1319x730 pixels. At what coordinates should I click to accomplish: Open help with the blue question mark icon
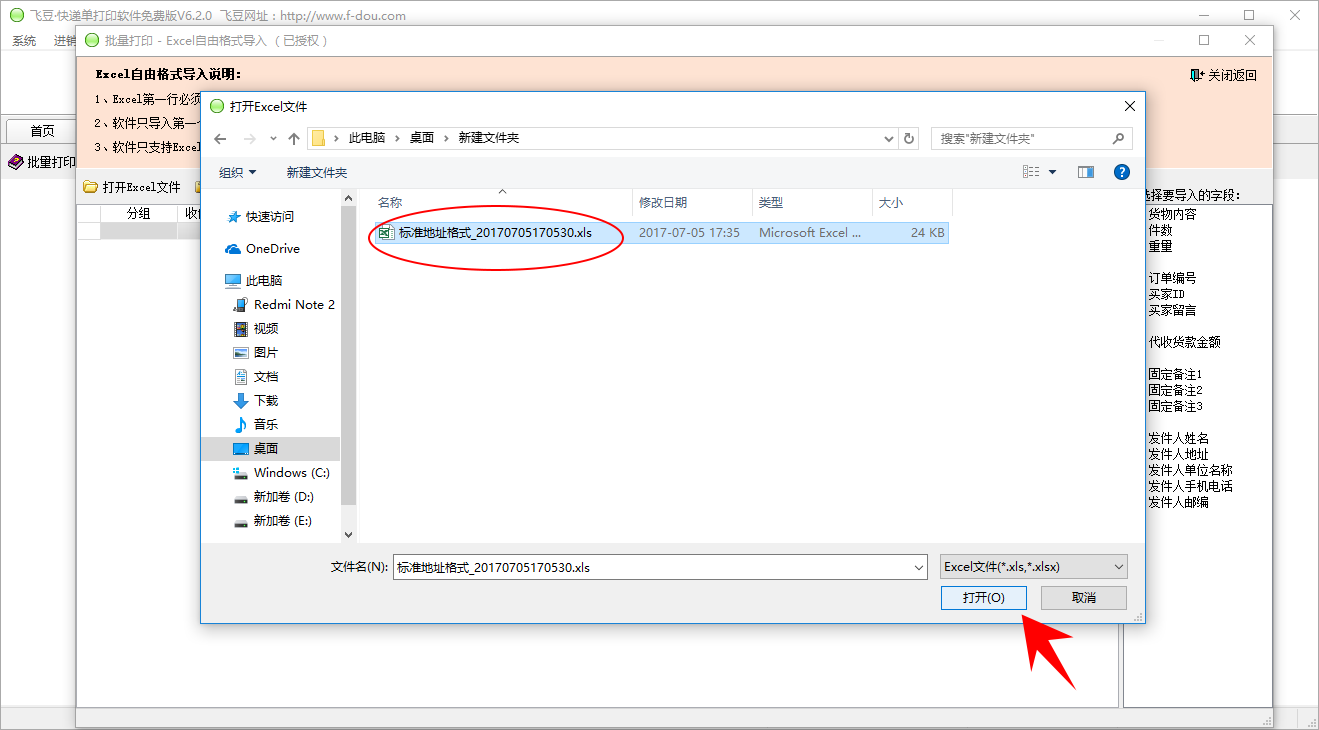(x=1122, y=172)
